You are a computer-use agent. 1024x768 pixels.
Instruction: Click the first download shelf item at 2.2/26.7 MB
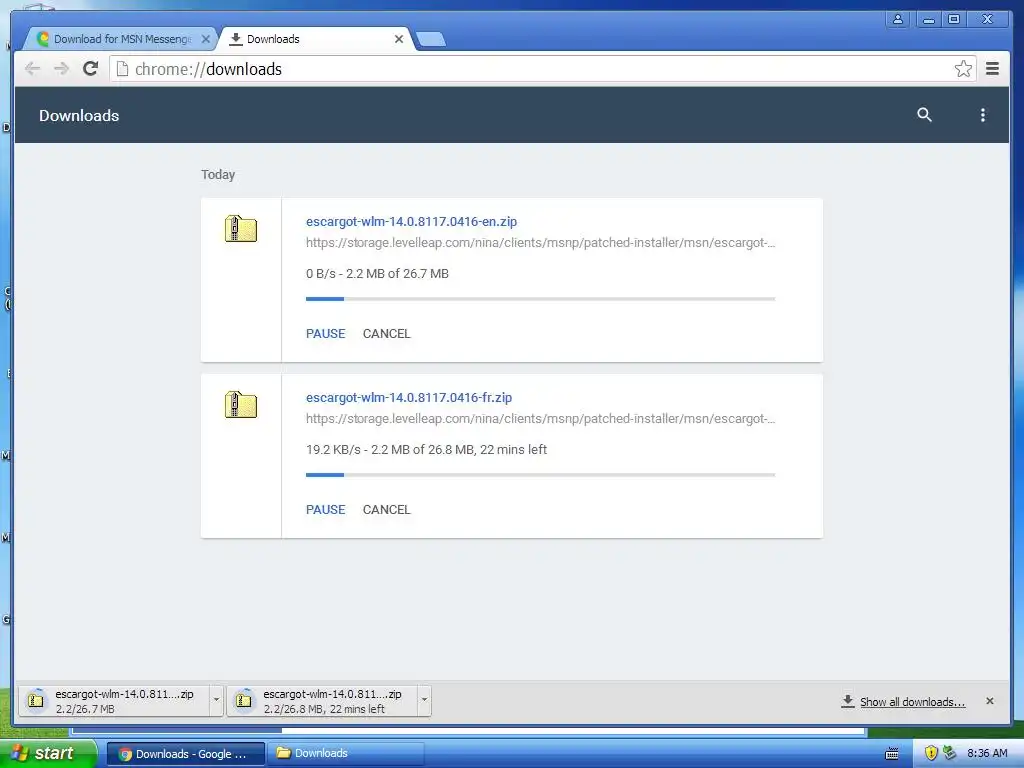point(113,701)
